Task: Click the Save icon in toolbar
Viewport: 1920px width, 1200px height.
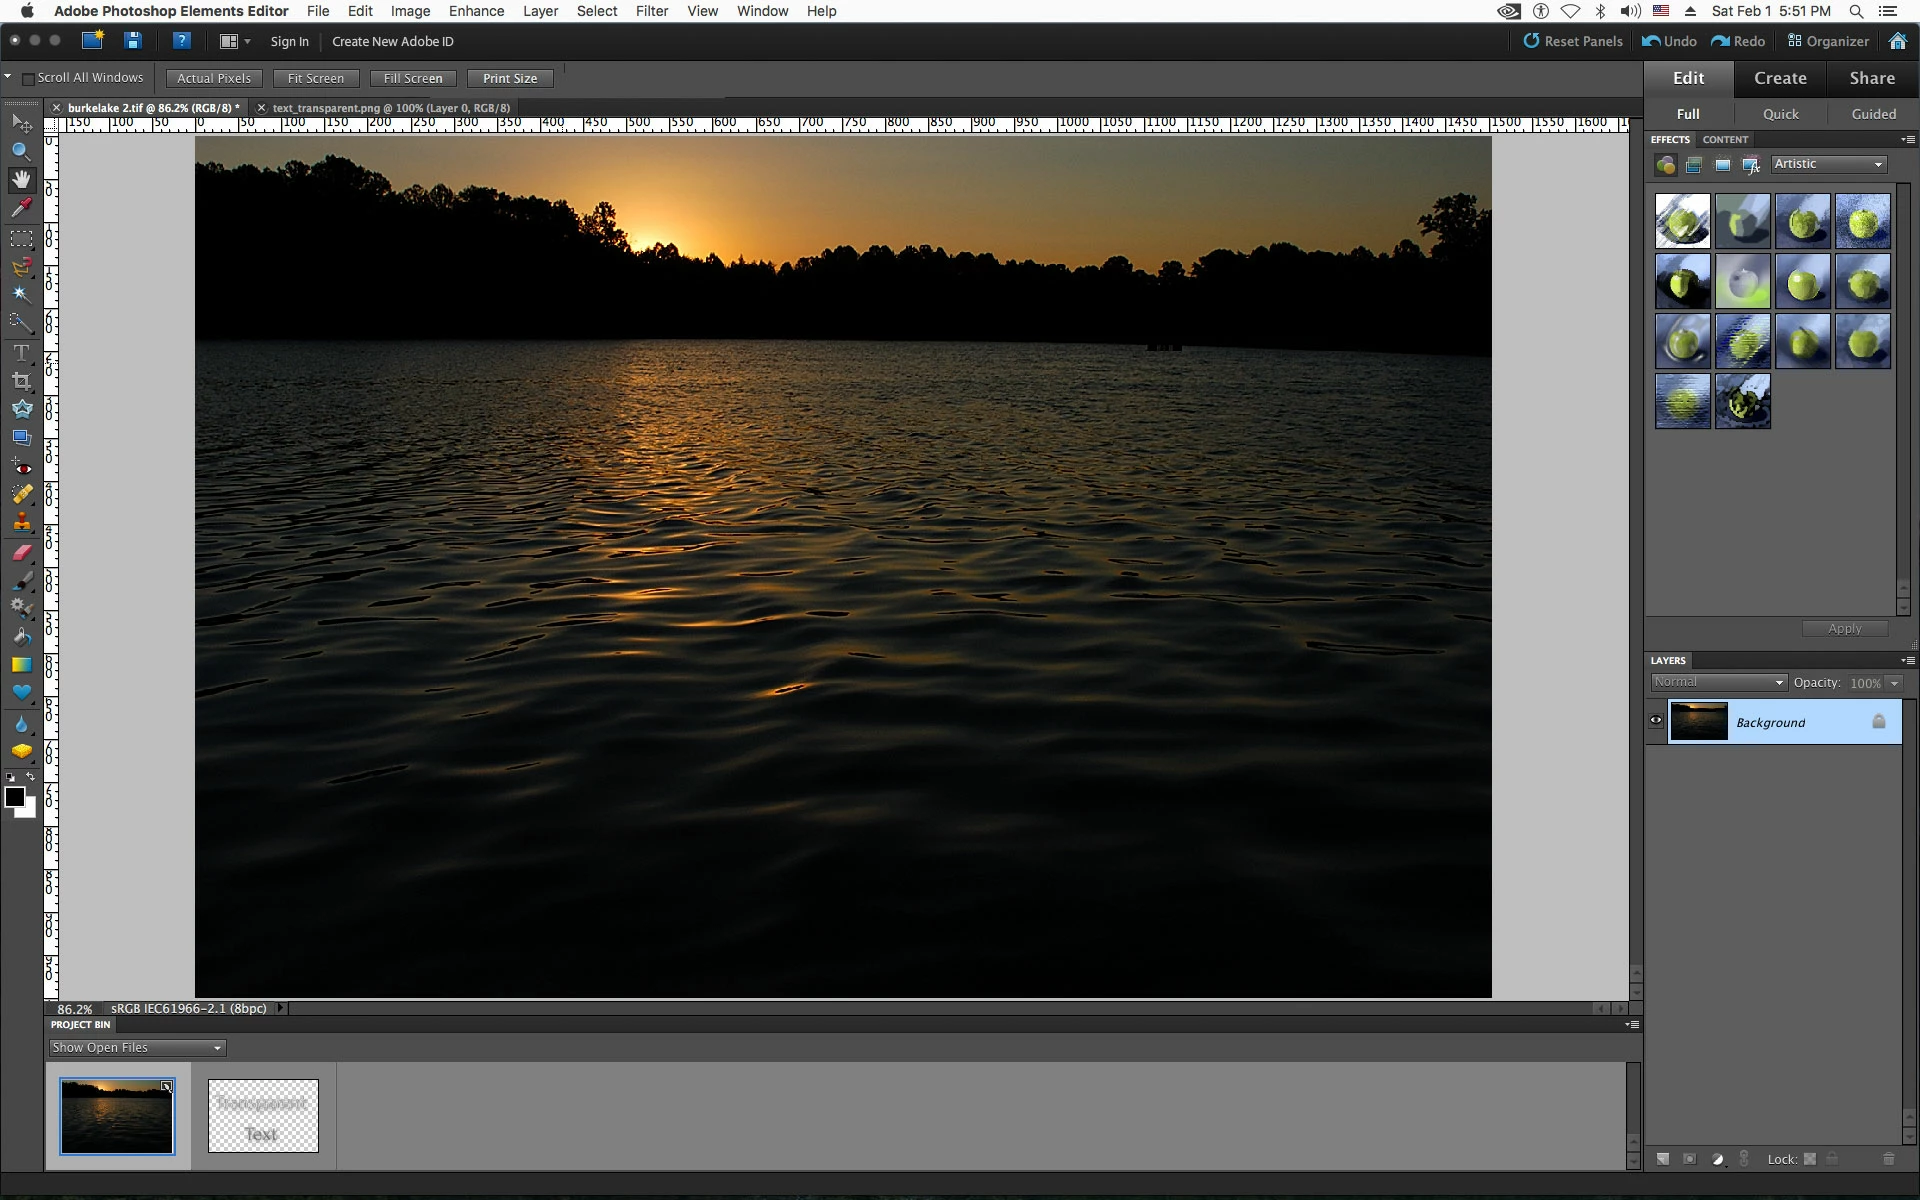Action: click(133, 41)
